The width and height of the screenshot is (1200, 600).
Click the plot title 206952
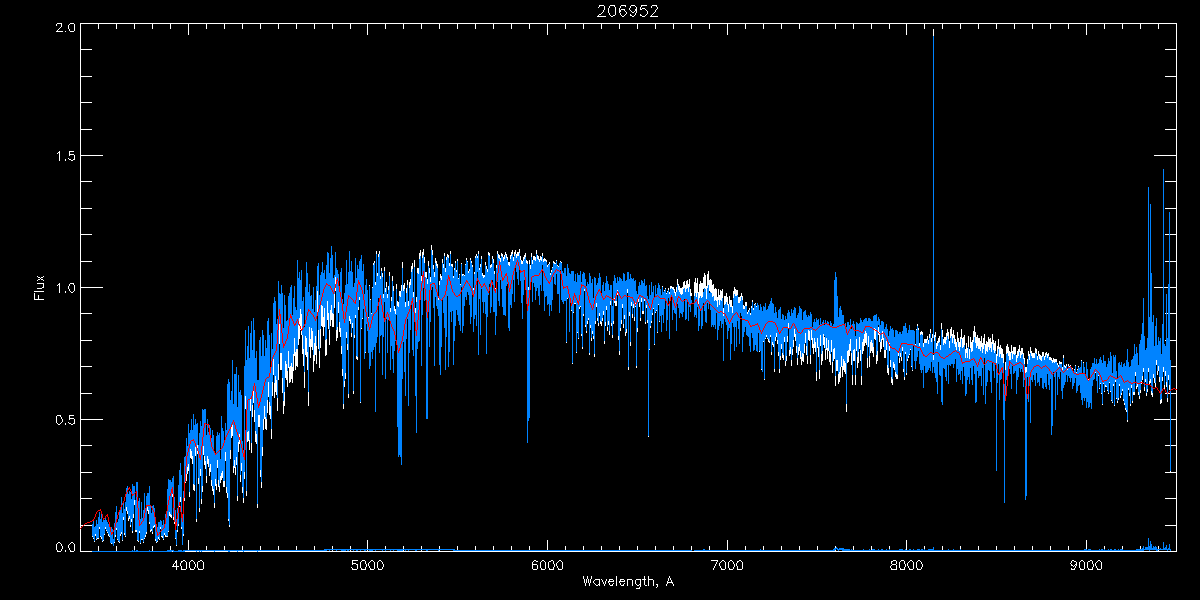[627, 11]
